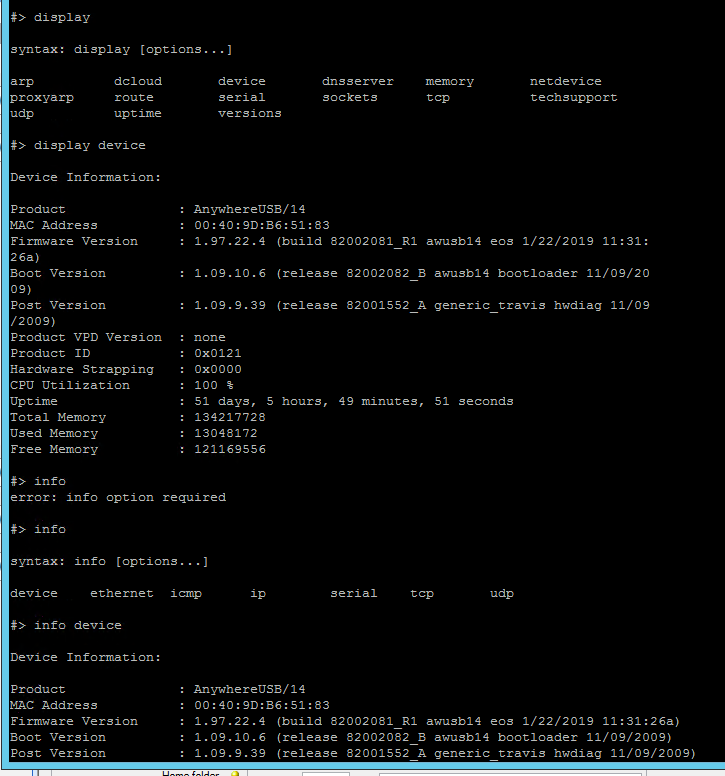725x776 pixels.
Task: Click the "proxyarp" option text
Action: click(x=42, y=98)
